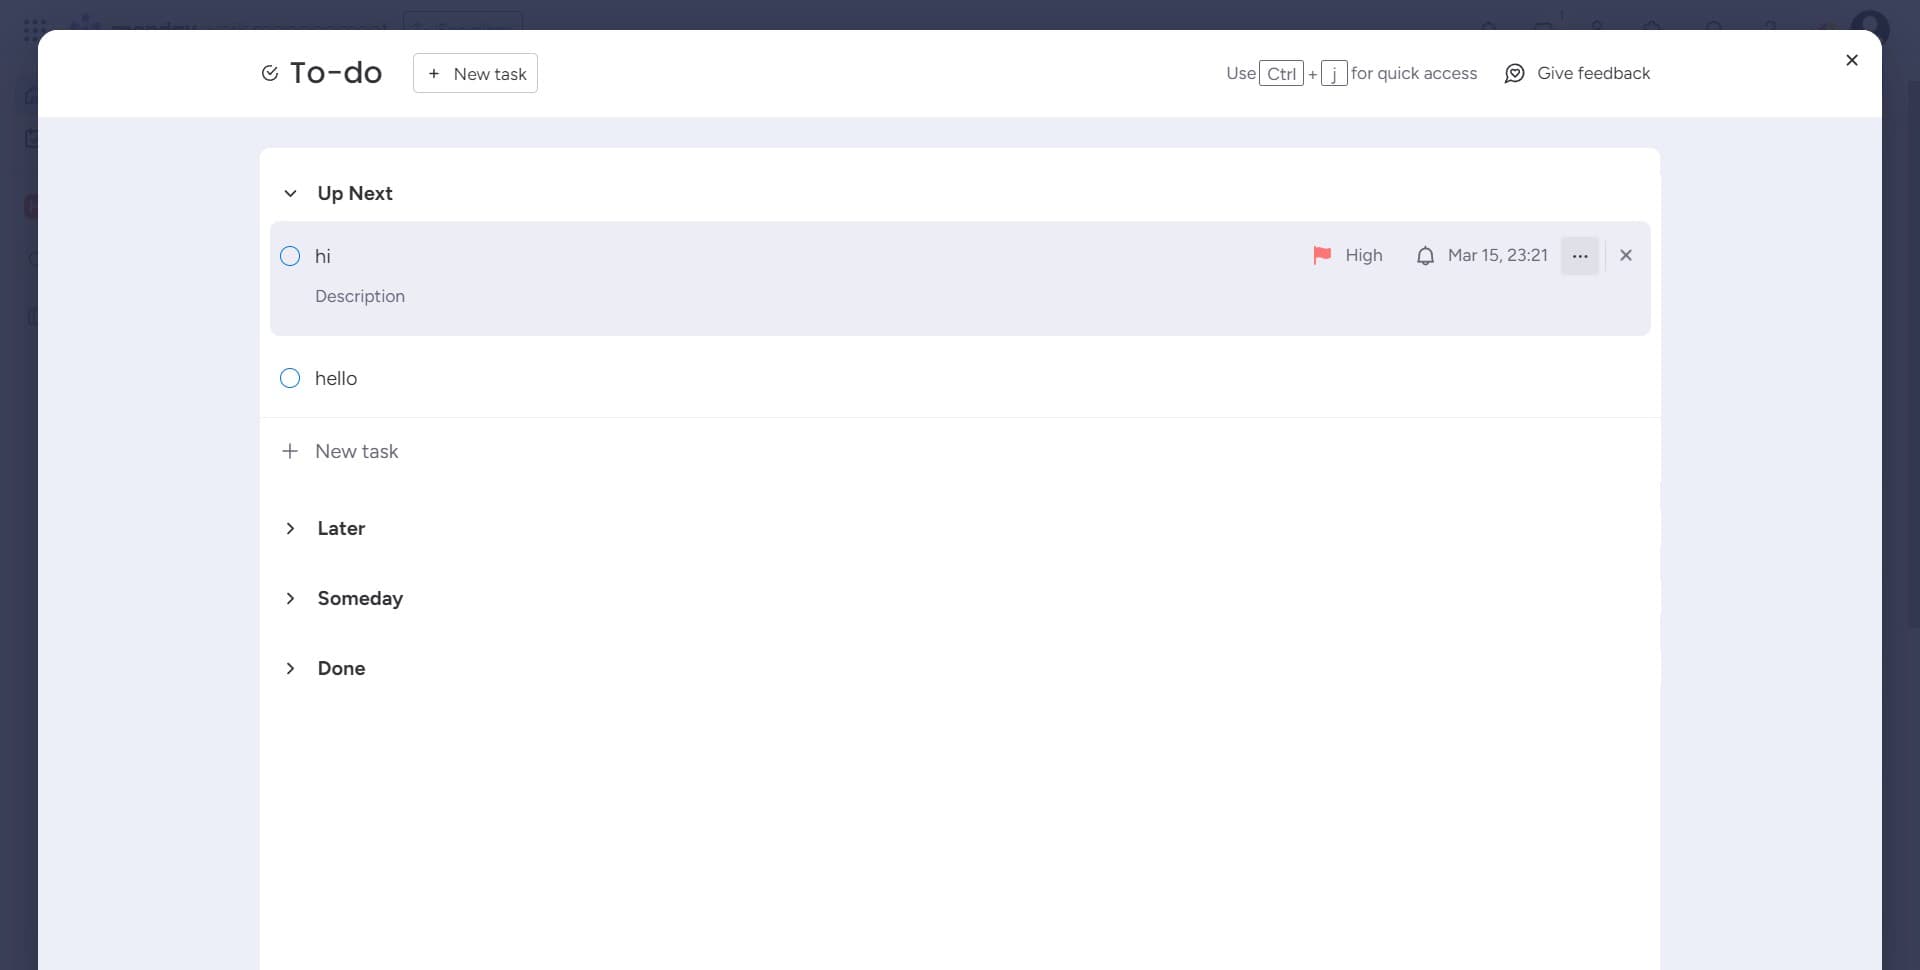Click the user avatar in the top-right corner
1920x970 pixels.
tap(1872, 27)
